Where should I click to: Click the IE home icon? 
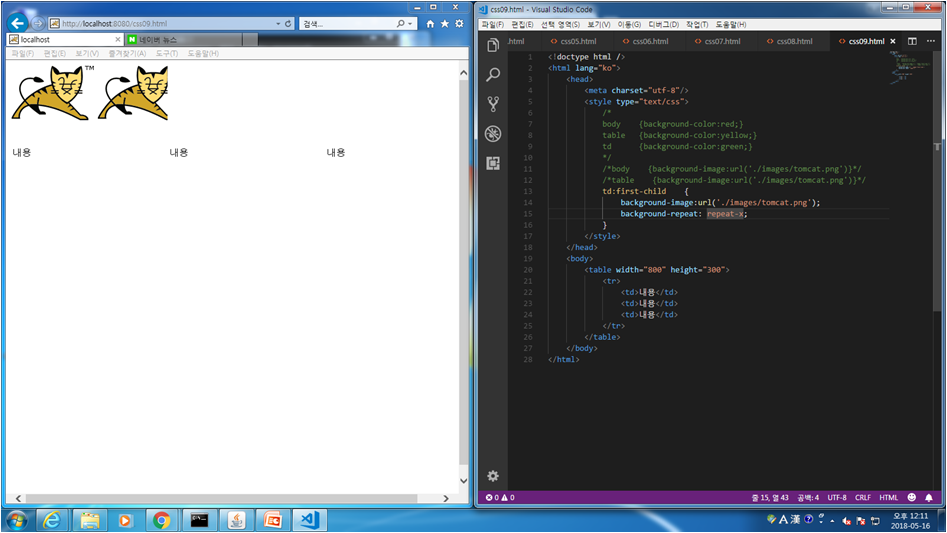(430, 24)
